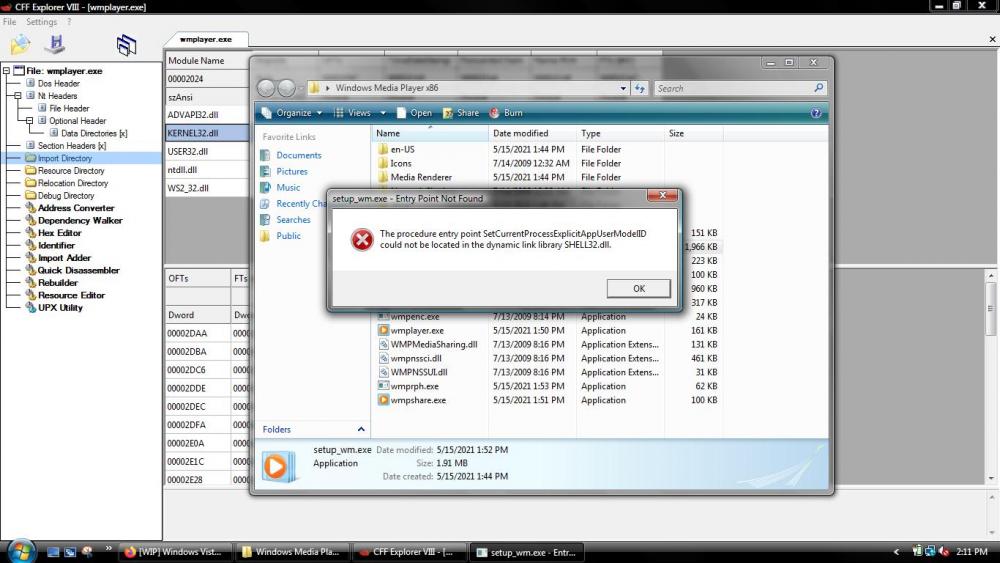
Task: Open Address Converter tool
Action: pos(75,208)
